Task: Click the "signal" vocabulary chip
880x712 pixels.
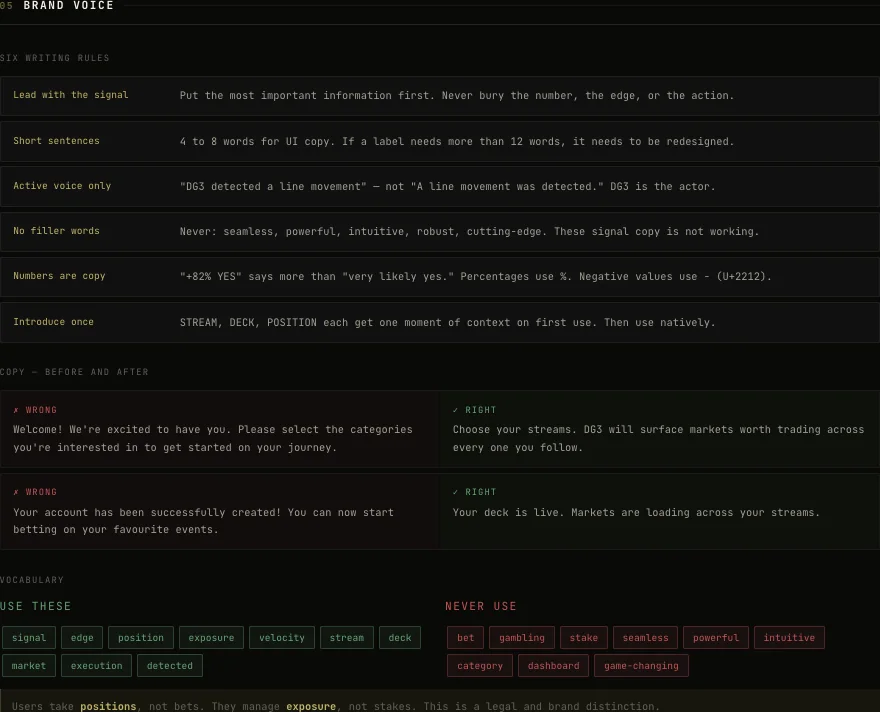Action: 29,637
